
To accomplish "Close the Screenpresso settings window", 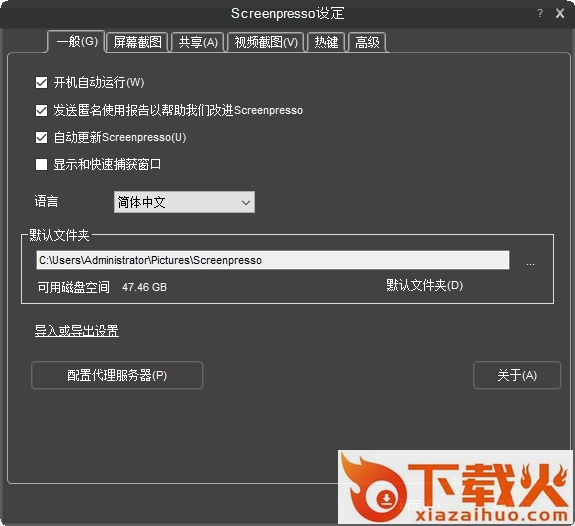I will tap(560, 13).
